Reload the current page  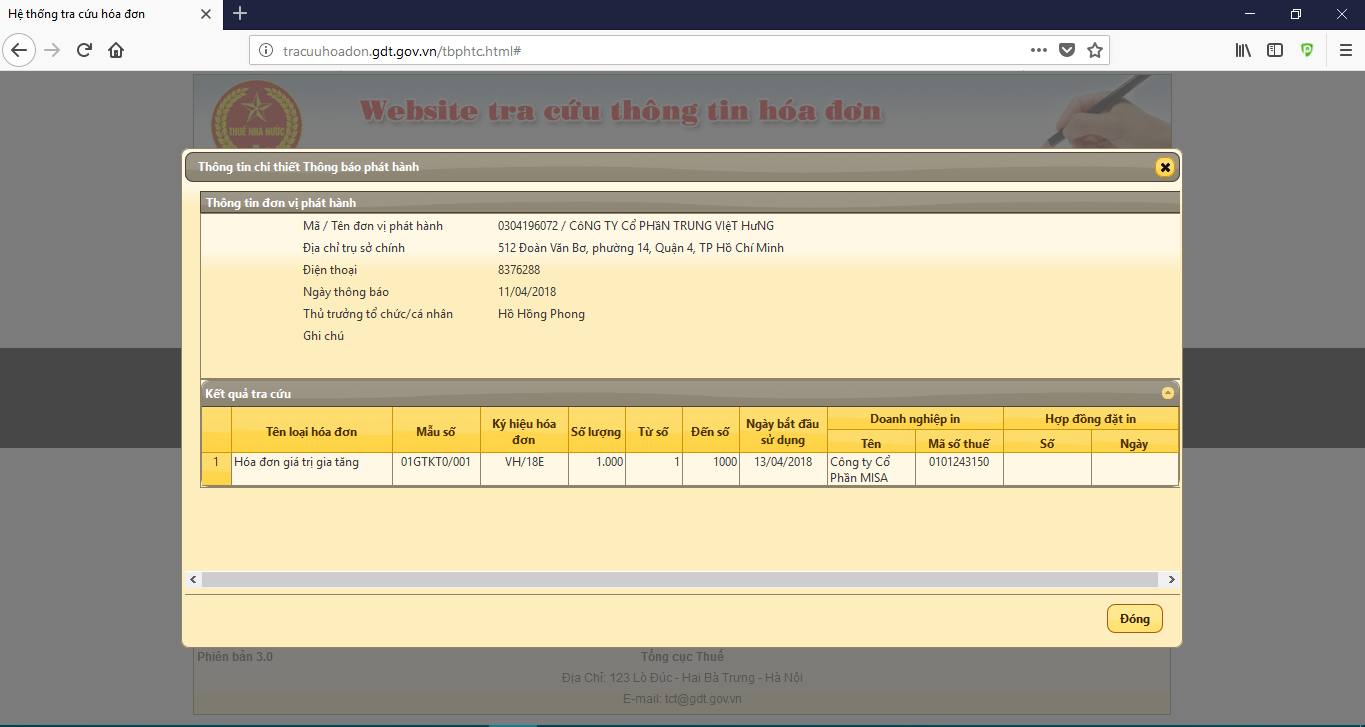tap(84, 50)
